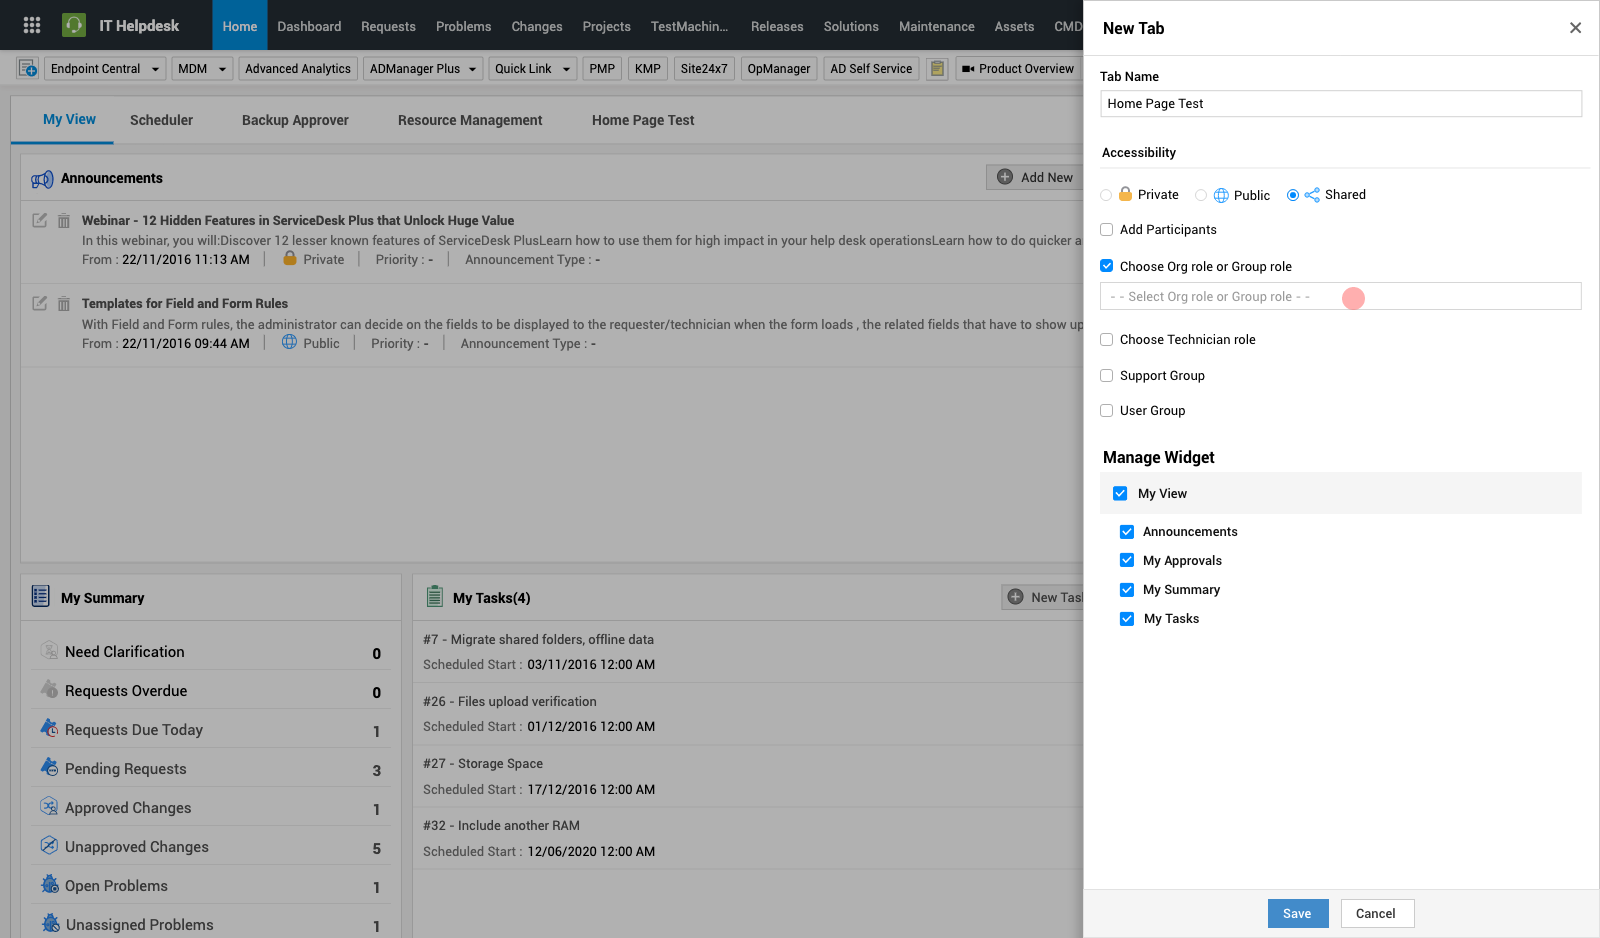Click the IT Helpdesk headset logo

click(72, 24)
